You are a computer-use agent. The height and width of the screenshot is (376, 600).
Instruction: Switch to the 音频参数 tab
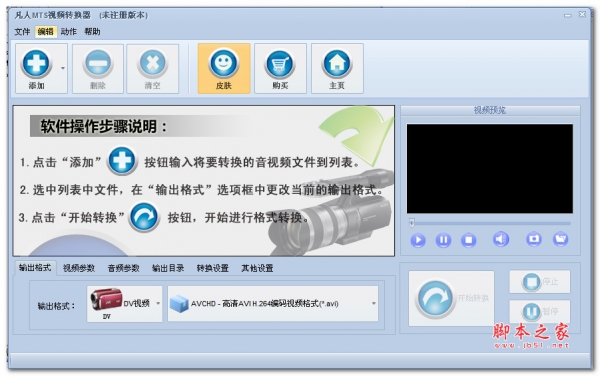[123, 268]
